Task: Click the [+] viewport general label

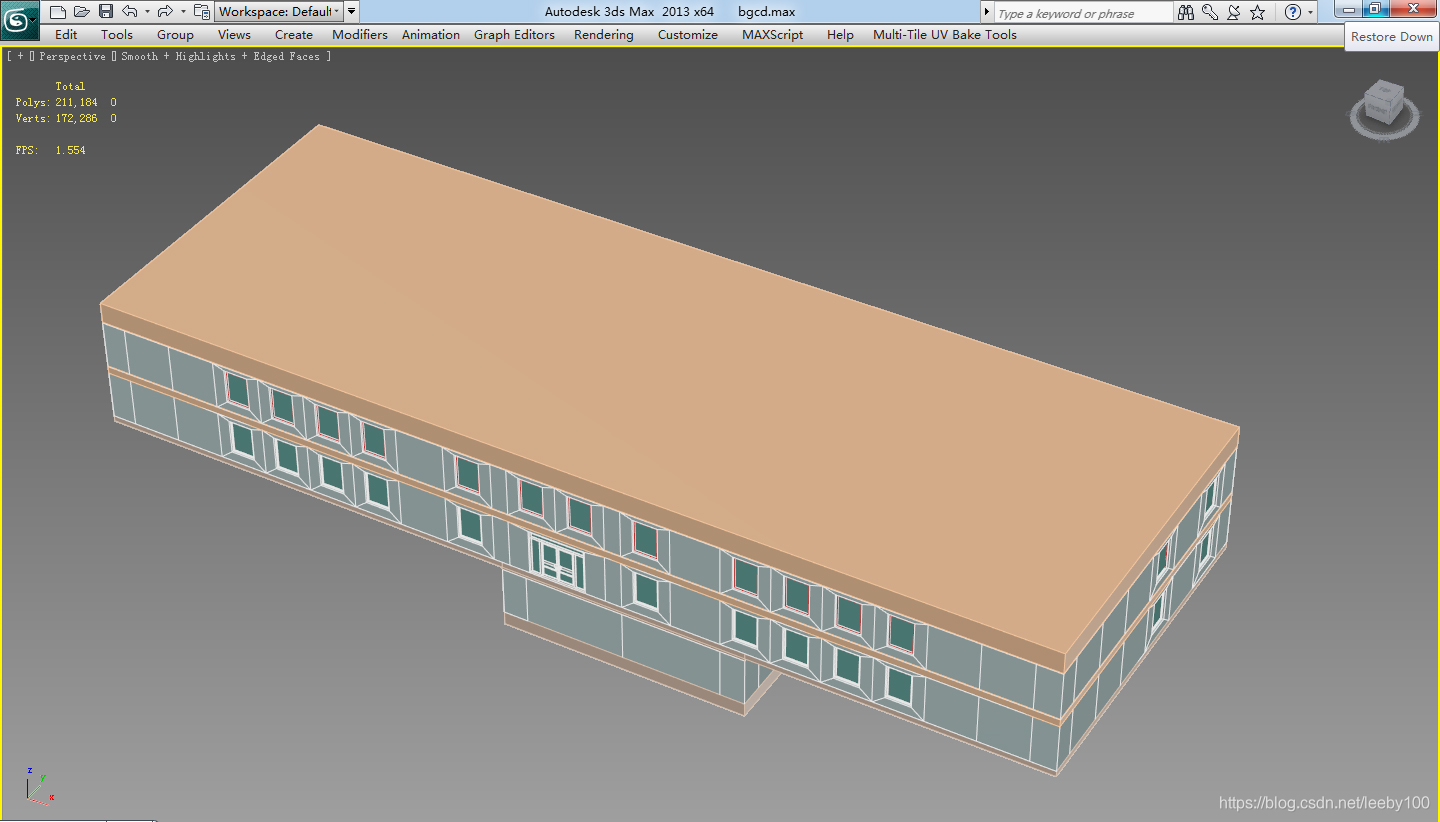Action: pyautogui.click(x=20, y=57)
